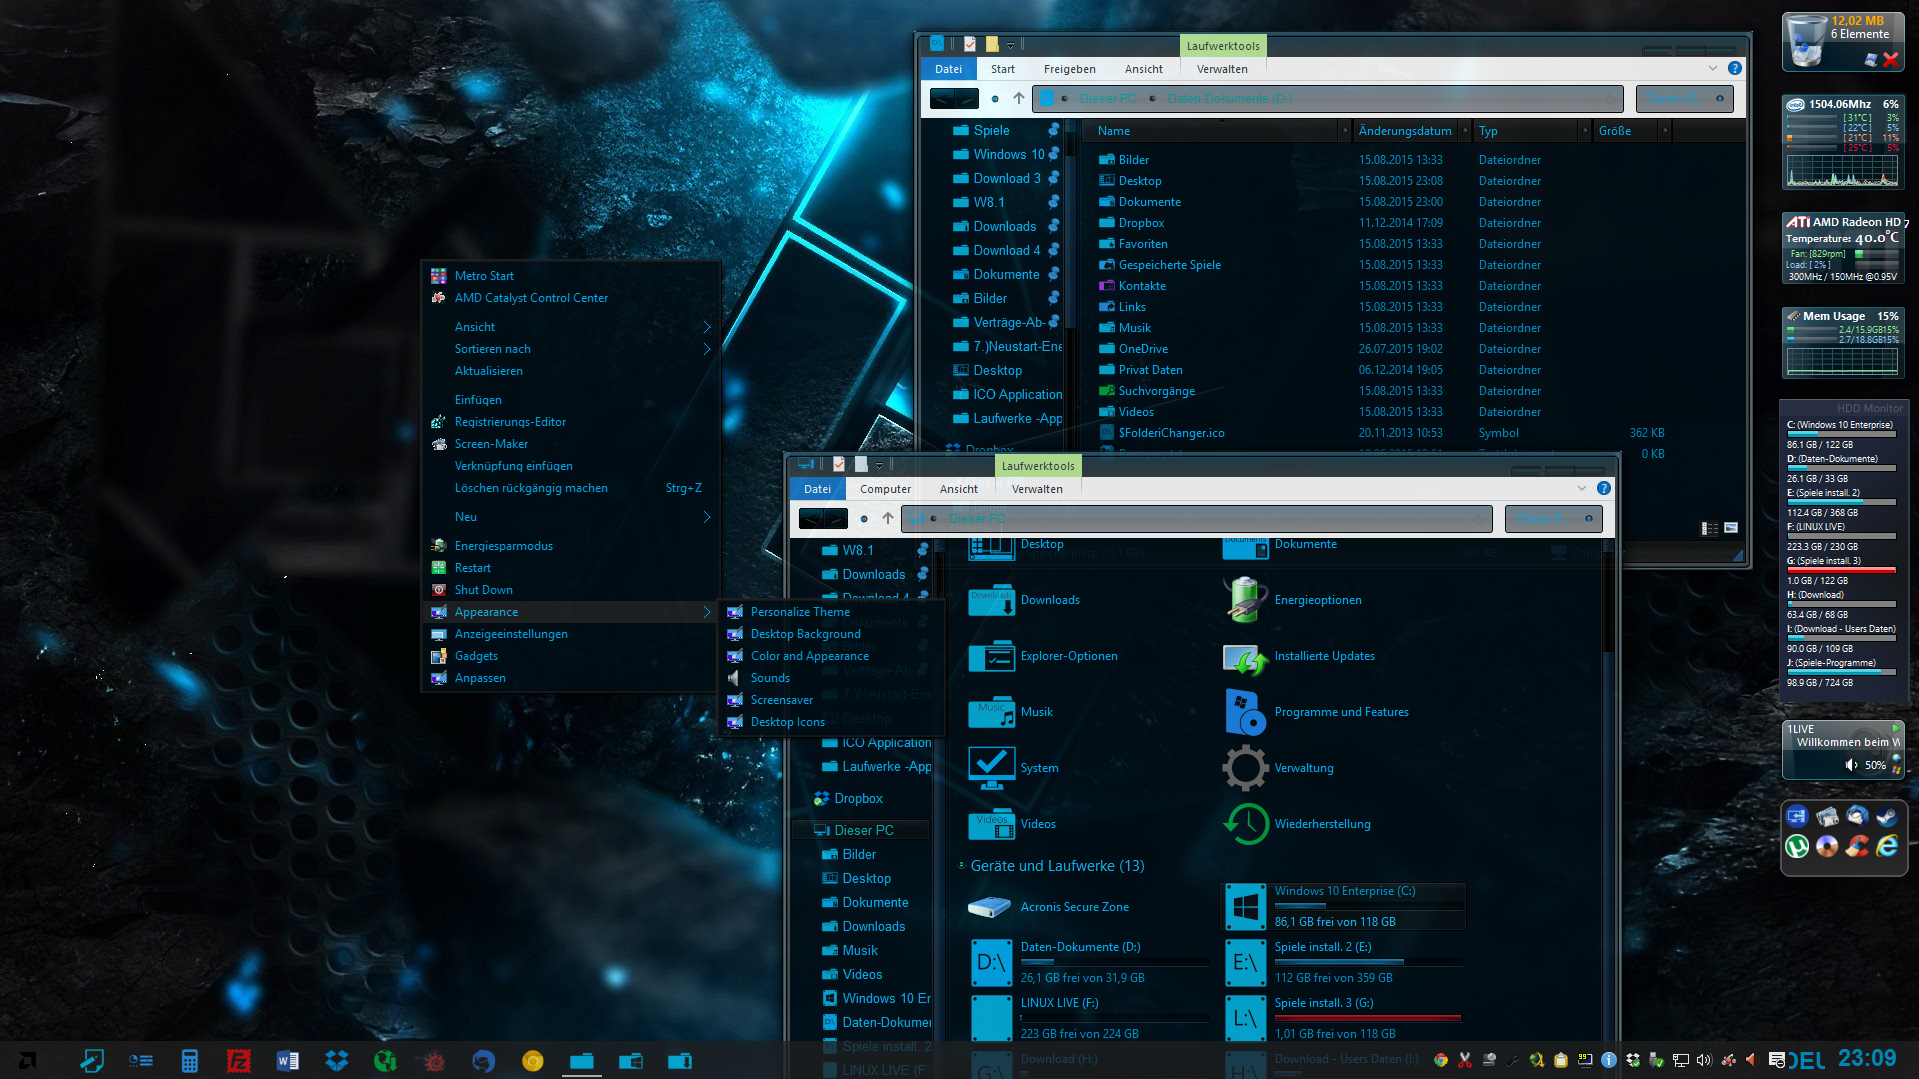
Task: Click the address bar in lower Explorer window
Action: pos(1200,518)
